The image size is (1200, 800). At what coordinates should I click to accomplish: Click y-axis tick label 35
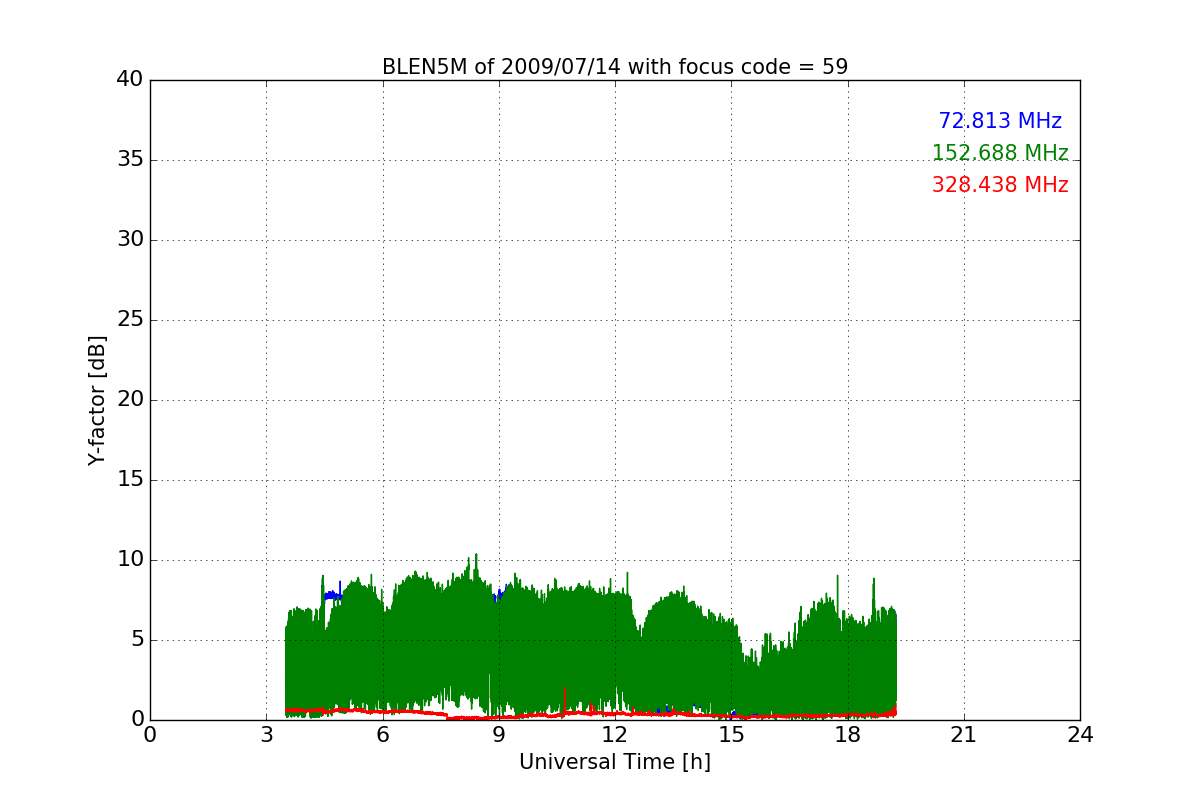point(130,160)
